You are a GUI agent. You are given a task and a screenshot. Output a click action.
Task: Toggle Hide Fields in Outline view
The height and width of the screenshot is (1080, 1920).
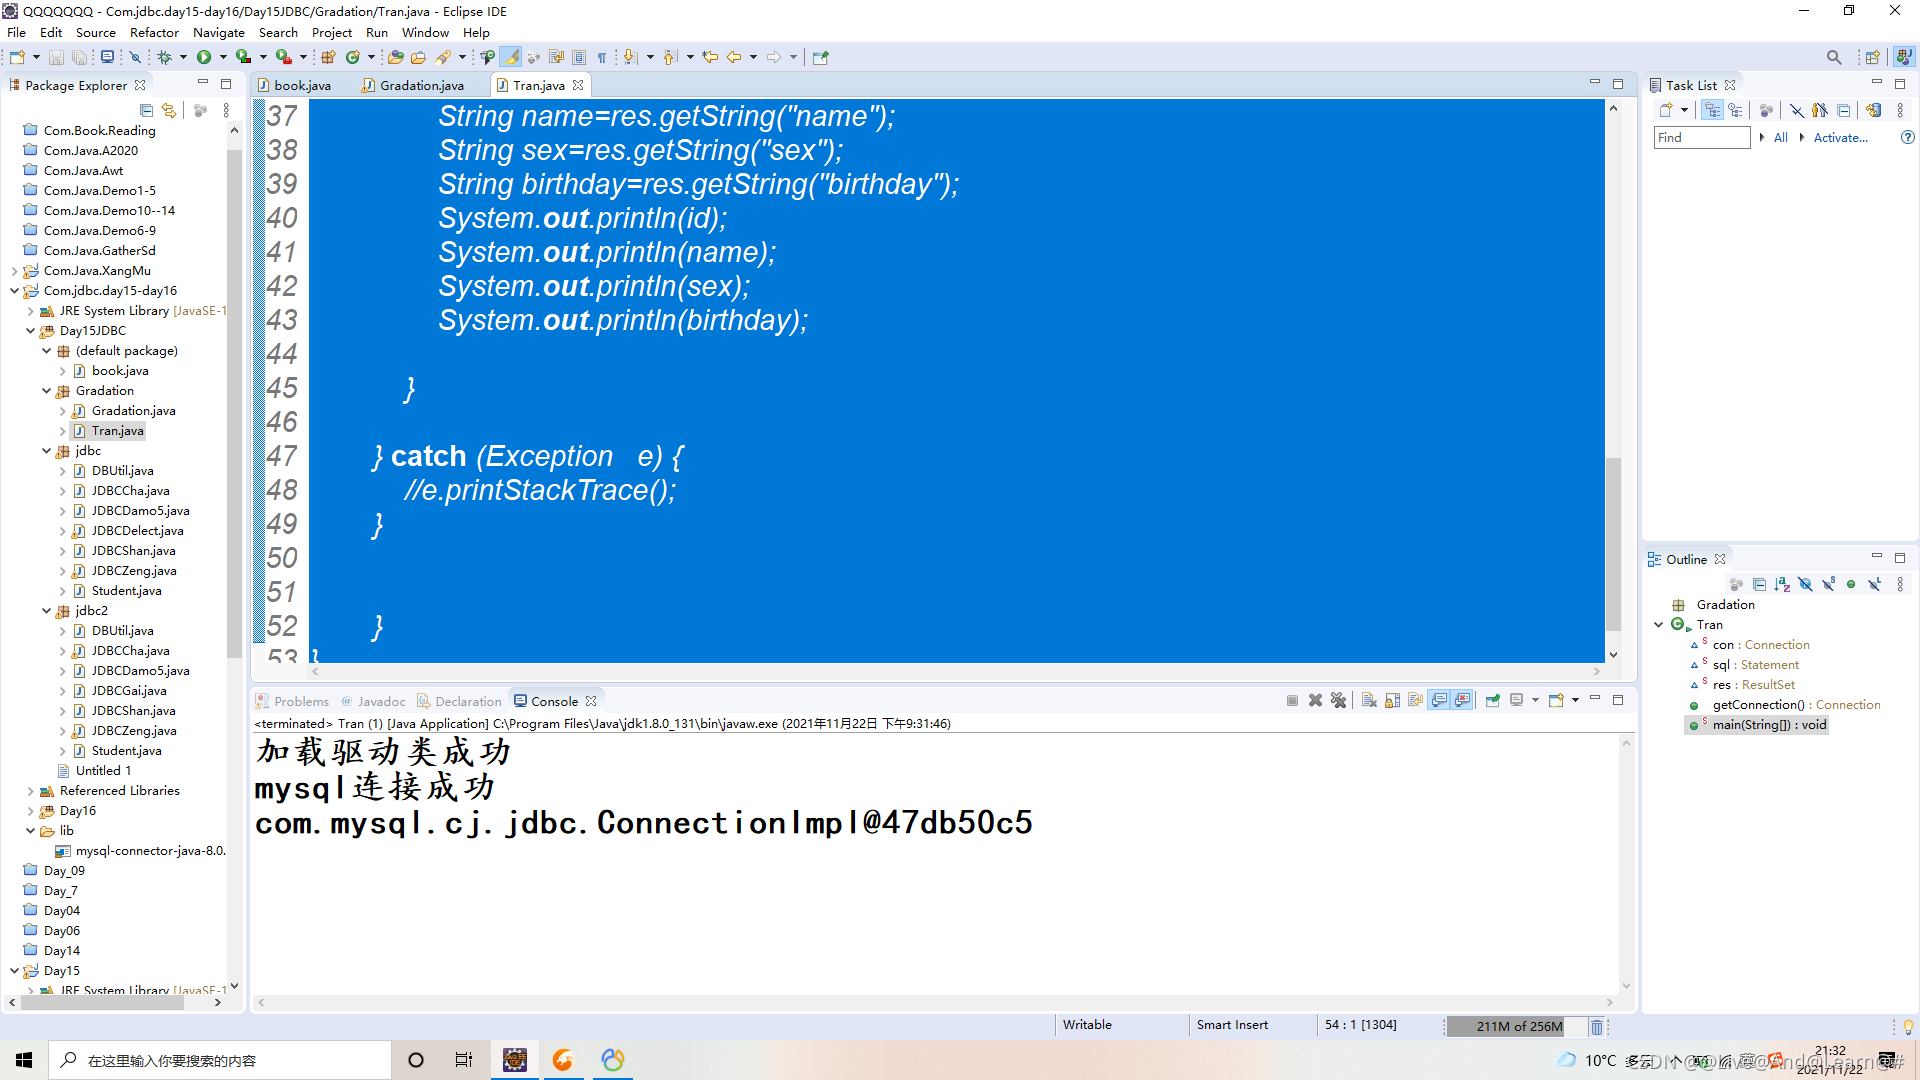point(1805,584)
